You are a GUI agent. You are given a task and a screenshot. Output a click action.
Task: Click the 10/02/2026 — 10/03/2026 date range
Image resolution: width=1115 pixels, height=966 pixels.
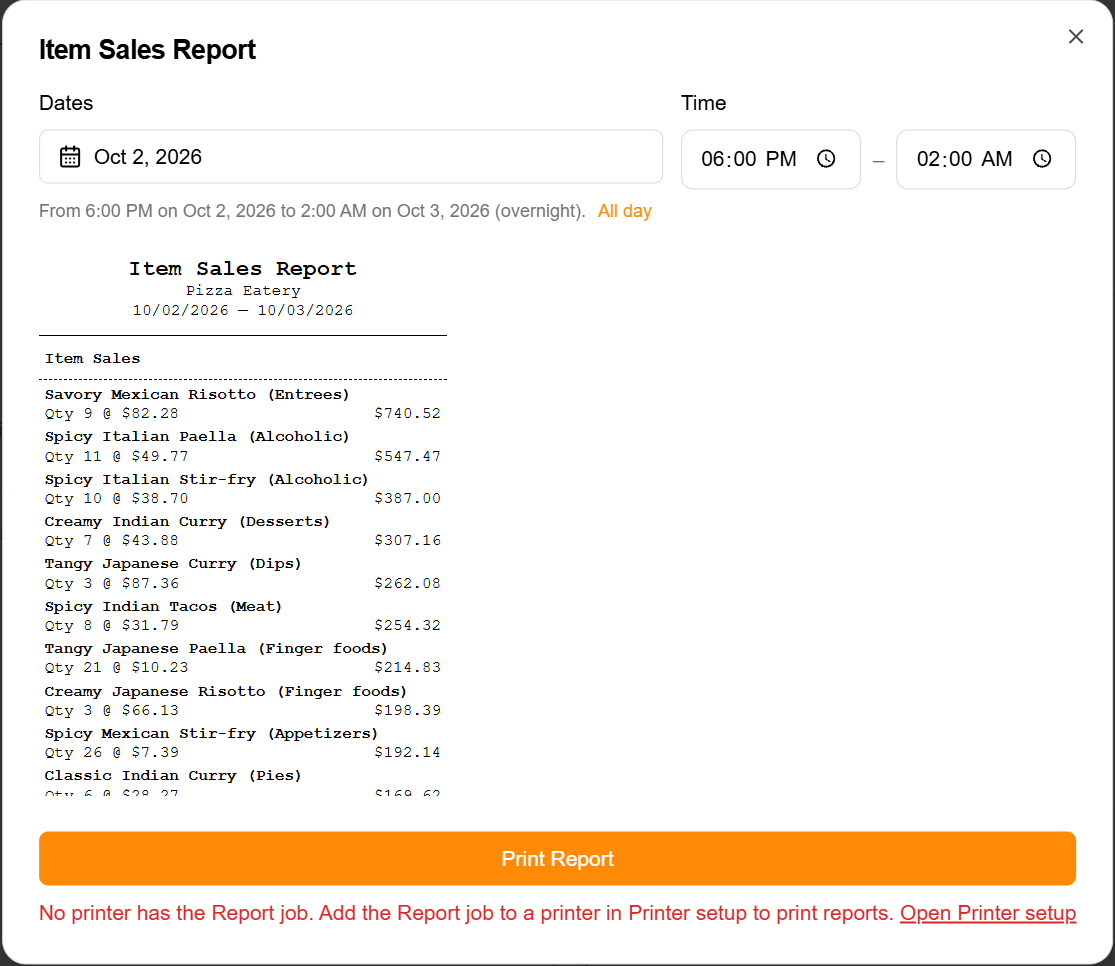tap(243, 310)
